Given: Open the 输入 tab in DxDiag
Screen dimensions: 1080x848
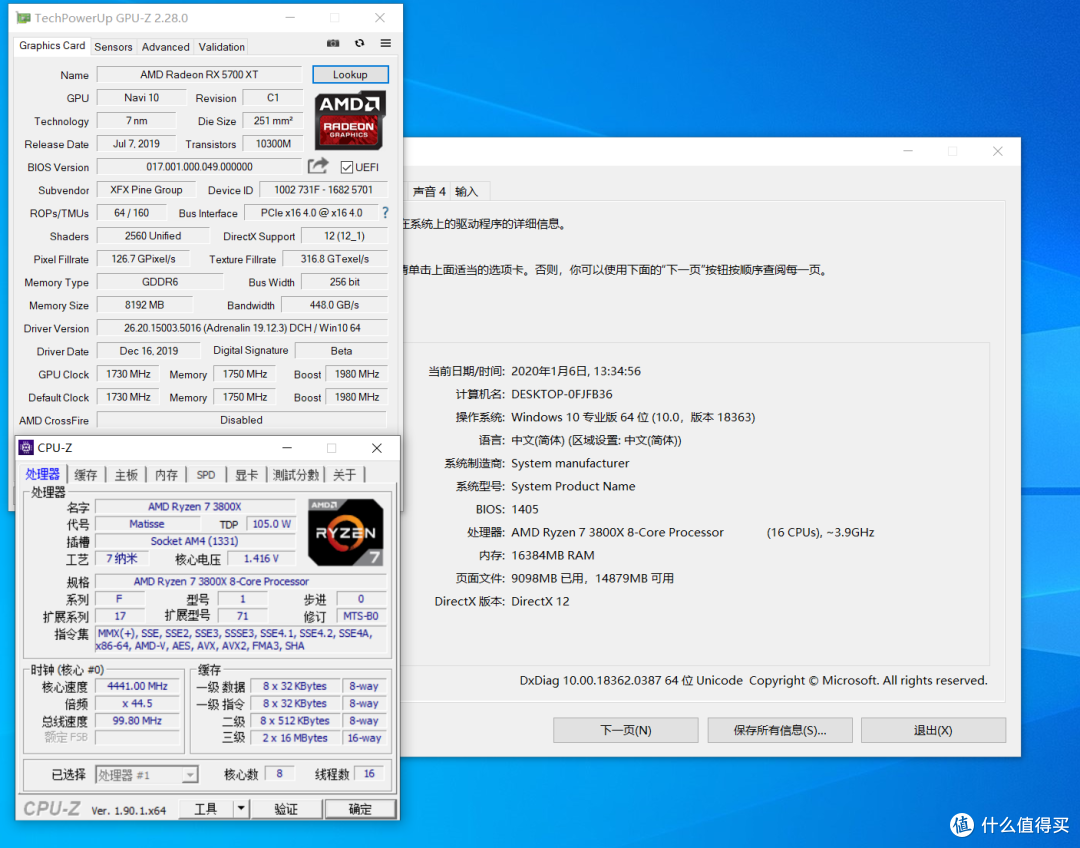Looking at the screenshot, I should [467, 192].
